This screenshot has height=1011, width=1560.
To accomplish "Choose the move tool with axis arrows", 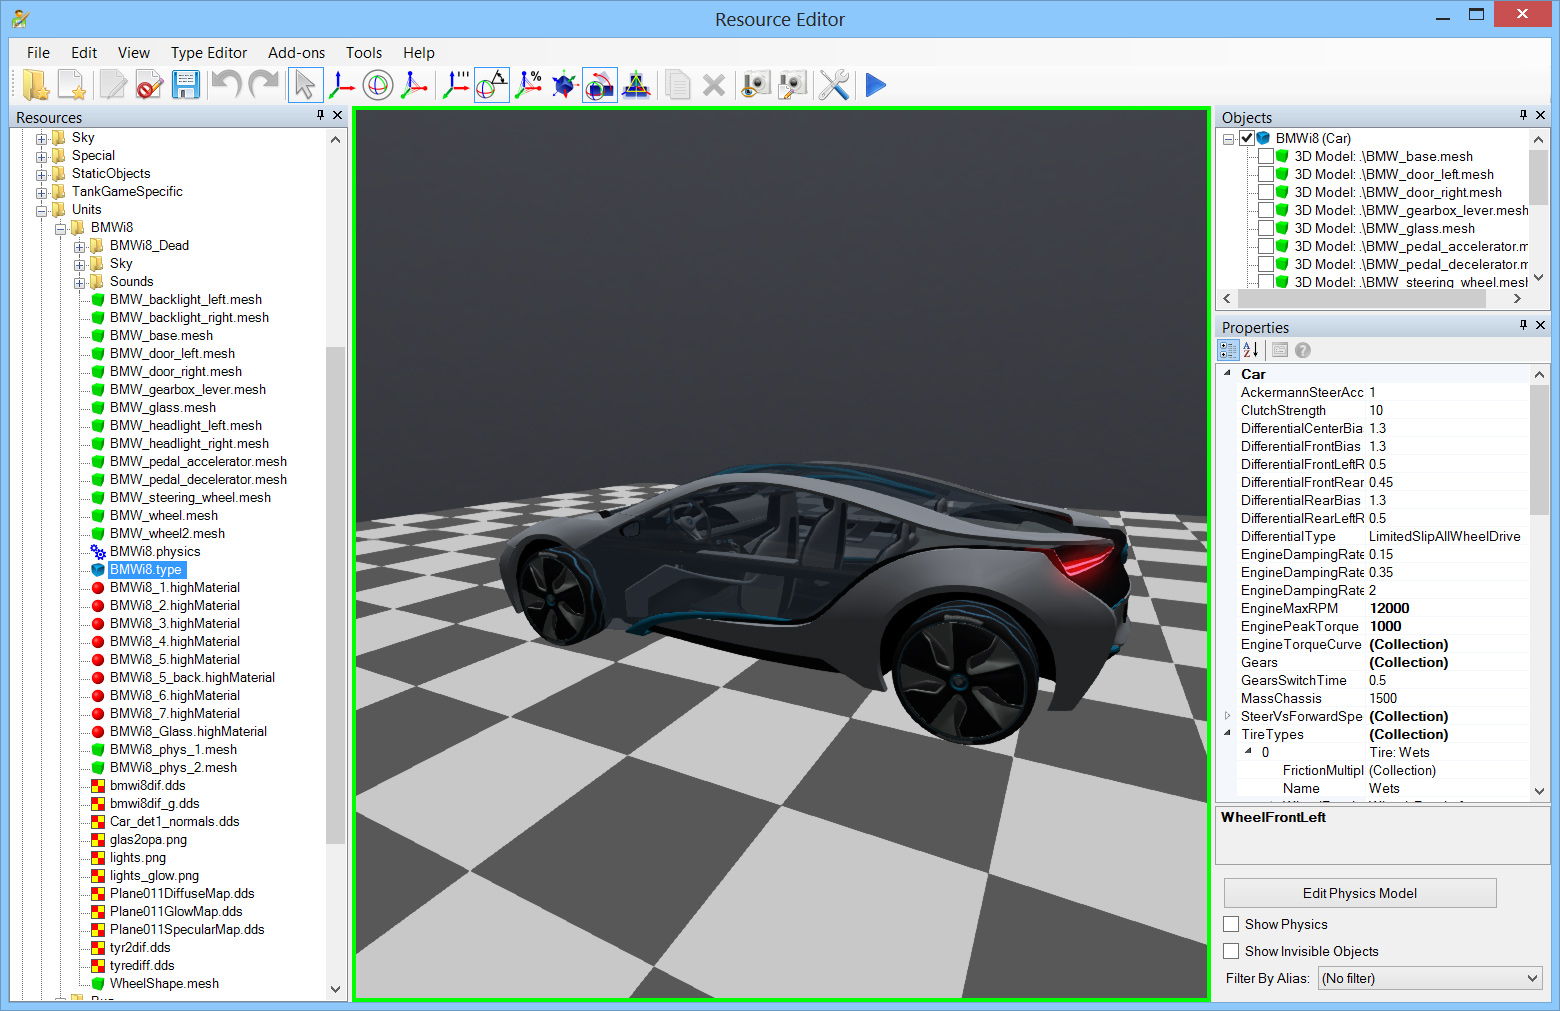I will [x=341, y=85].
